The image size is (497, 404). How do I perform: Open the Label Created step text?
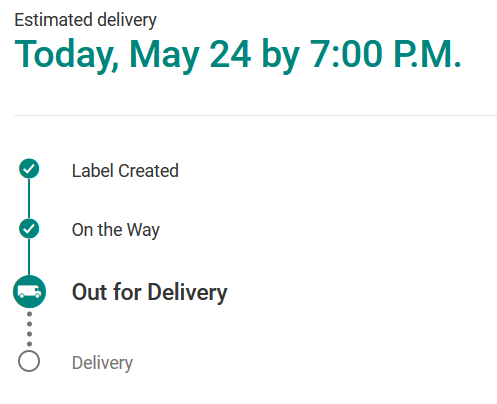pos(125,171)
